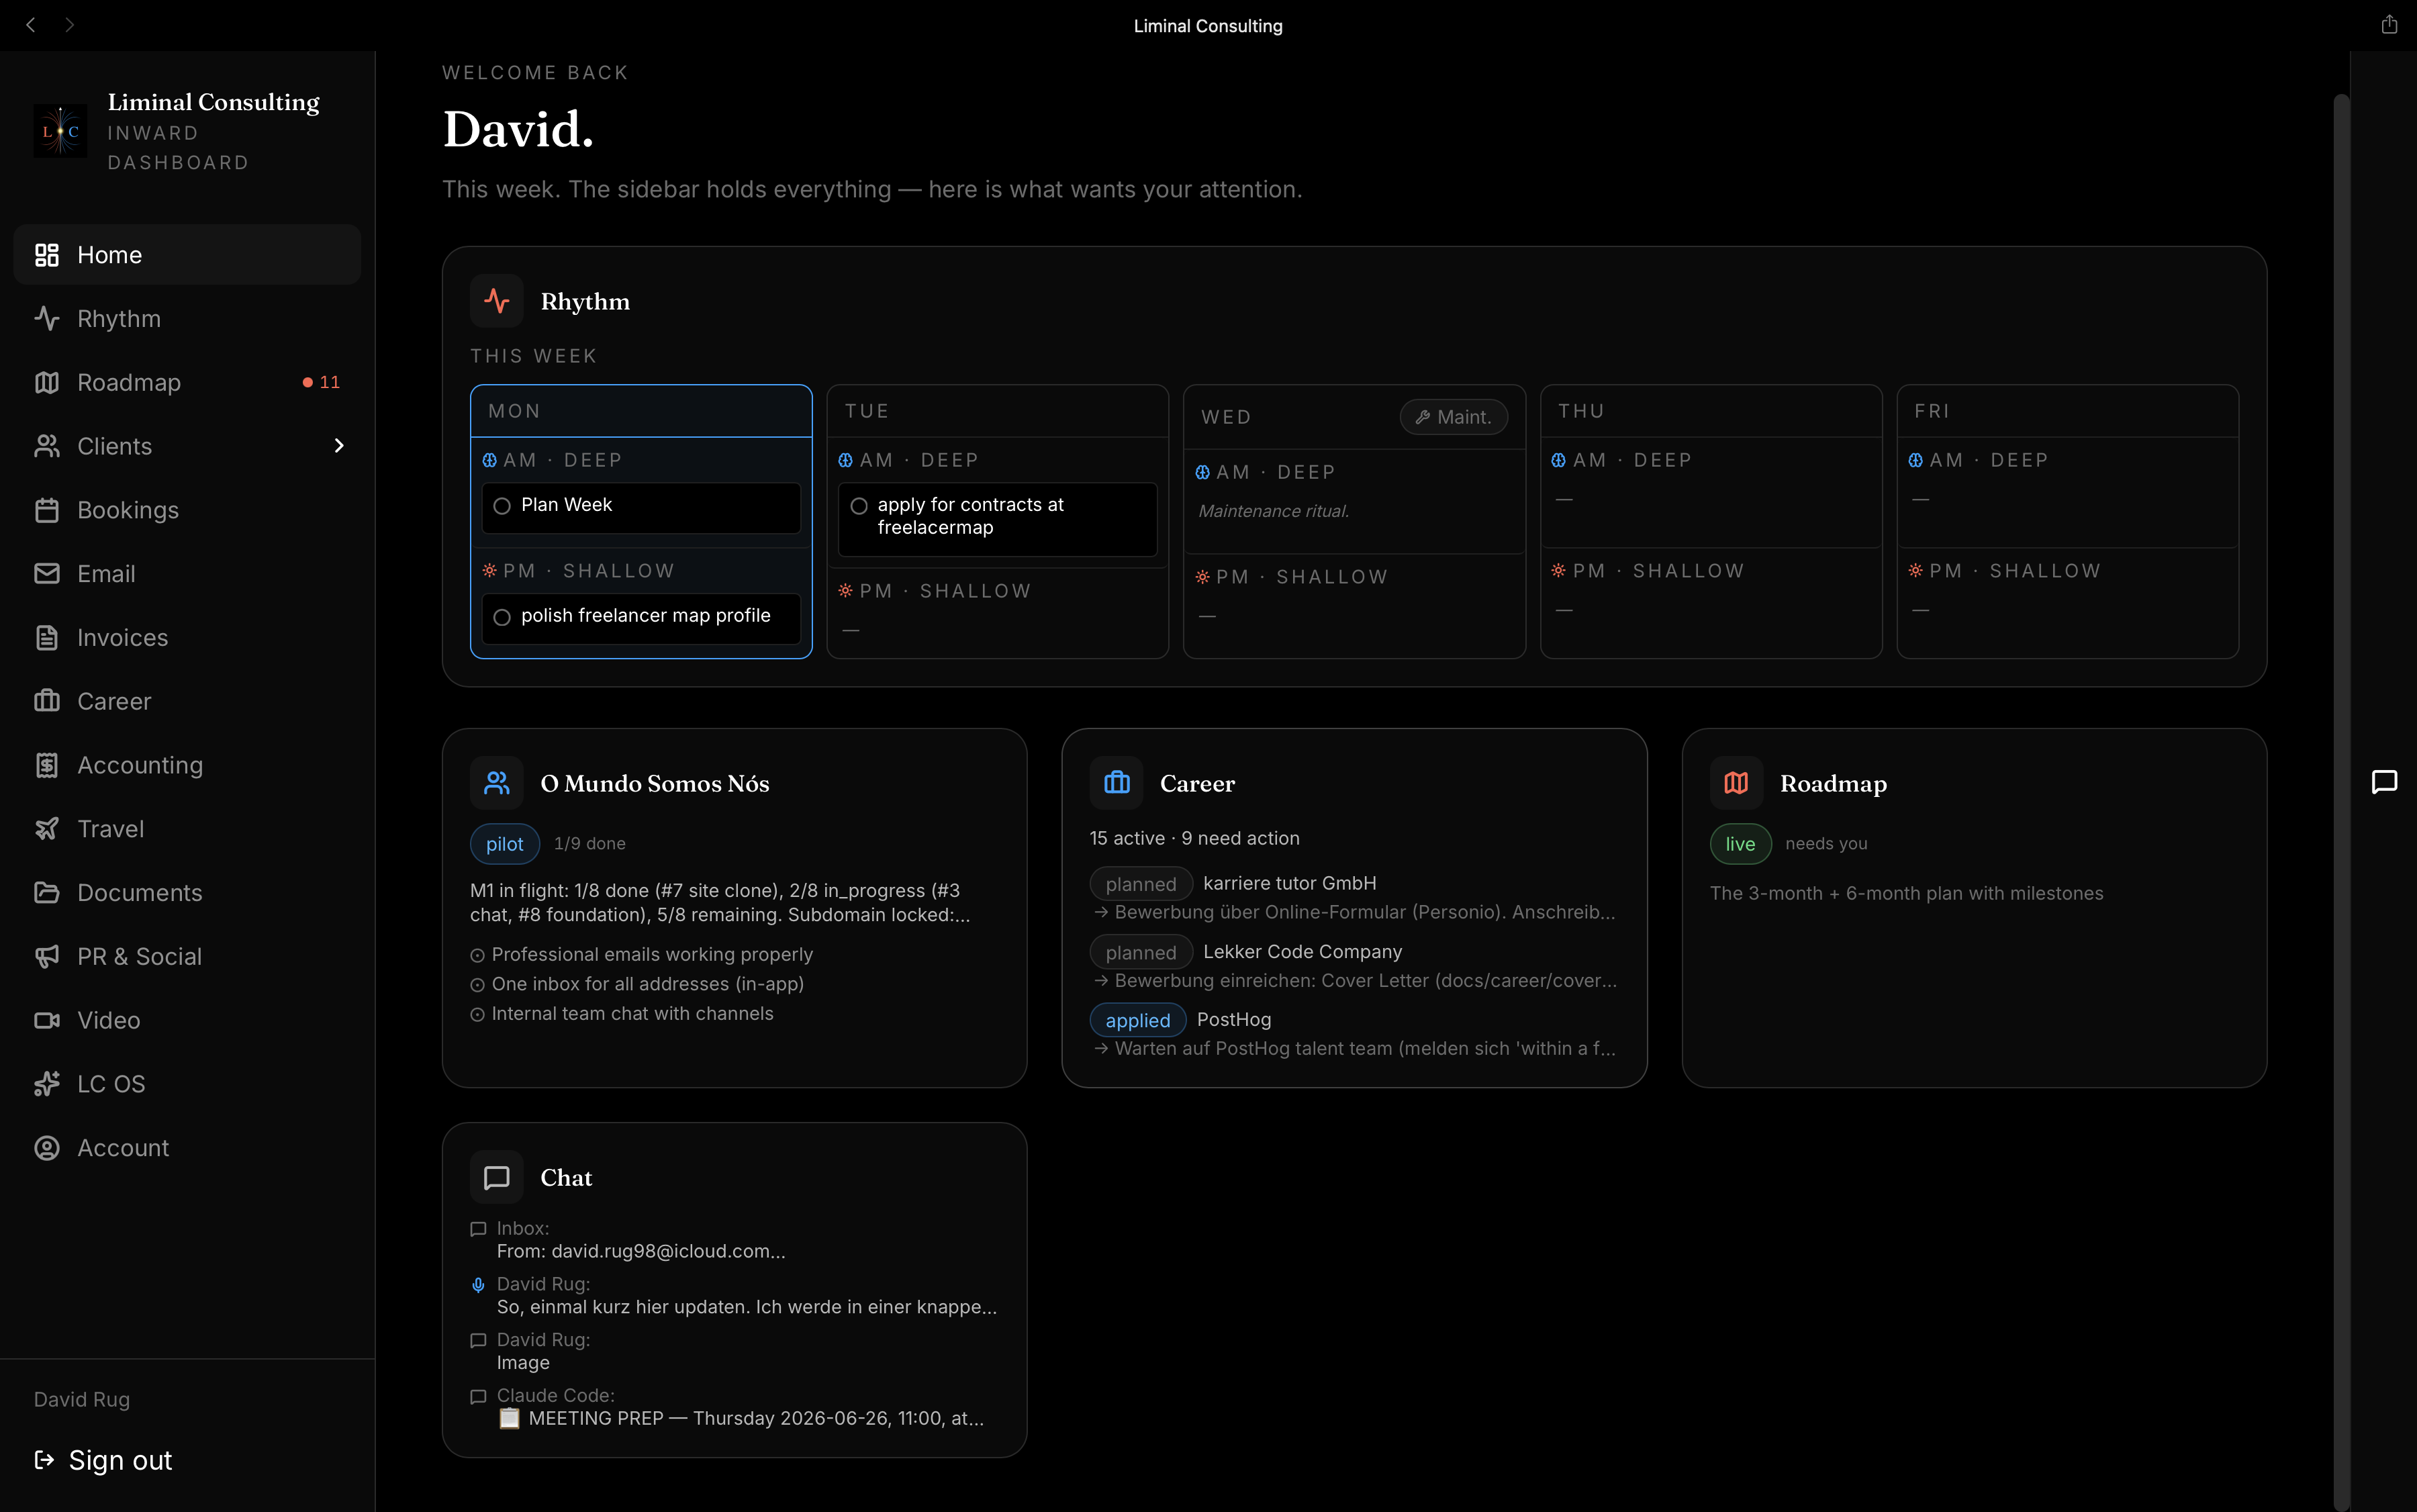Open the Rhythm sidebar section
Screen dimensions: 2417x1512
coord(187,319)
